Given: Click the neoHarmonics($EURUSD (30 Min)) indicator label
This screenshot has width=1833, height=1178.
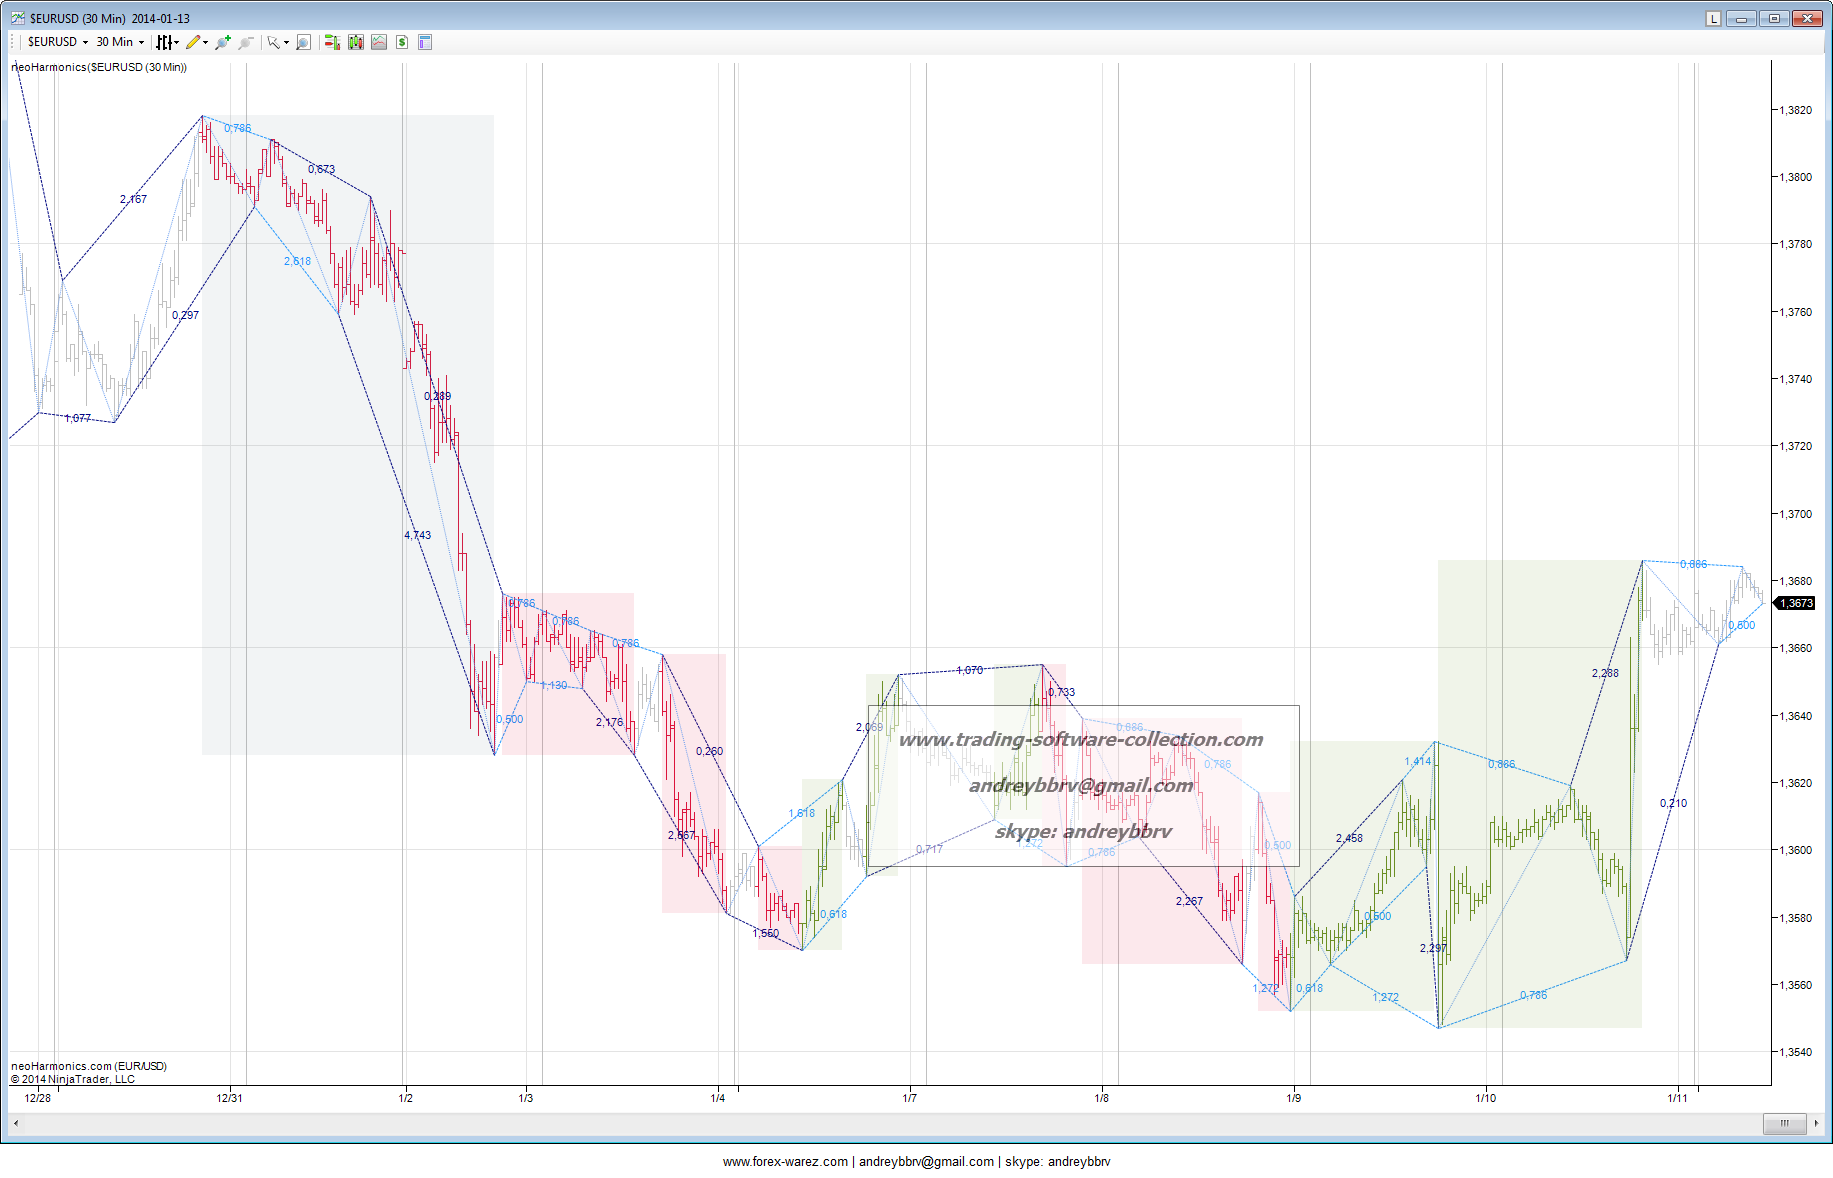Looking at the screenshot, I should click(99, 67).
